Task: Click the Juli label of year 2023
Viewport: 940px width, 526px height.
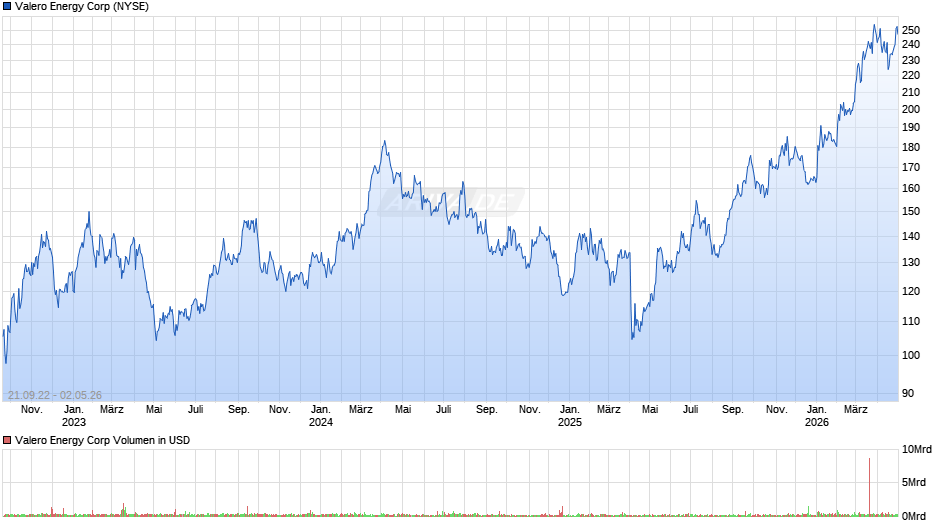Action: click(x=195, y=410)
